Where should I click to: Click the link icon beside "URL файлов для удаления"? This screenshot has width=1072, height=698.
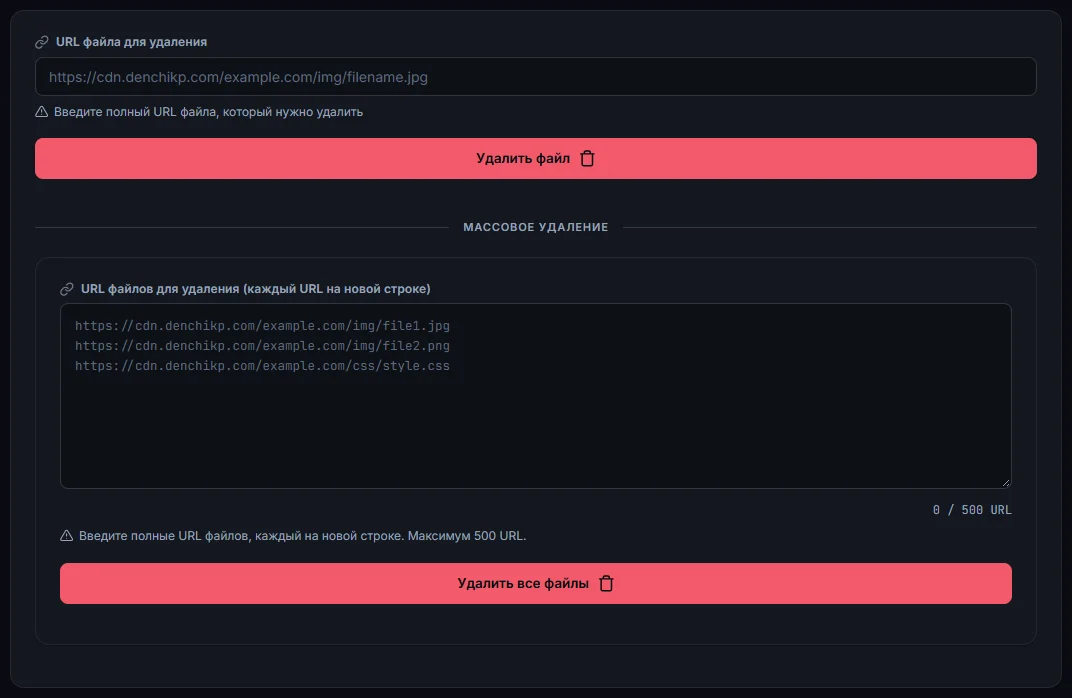[66, 289]
